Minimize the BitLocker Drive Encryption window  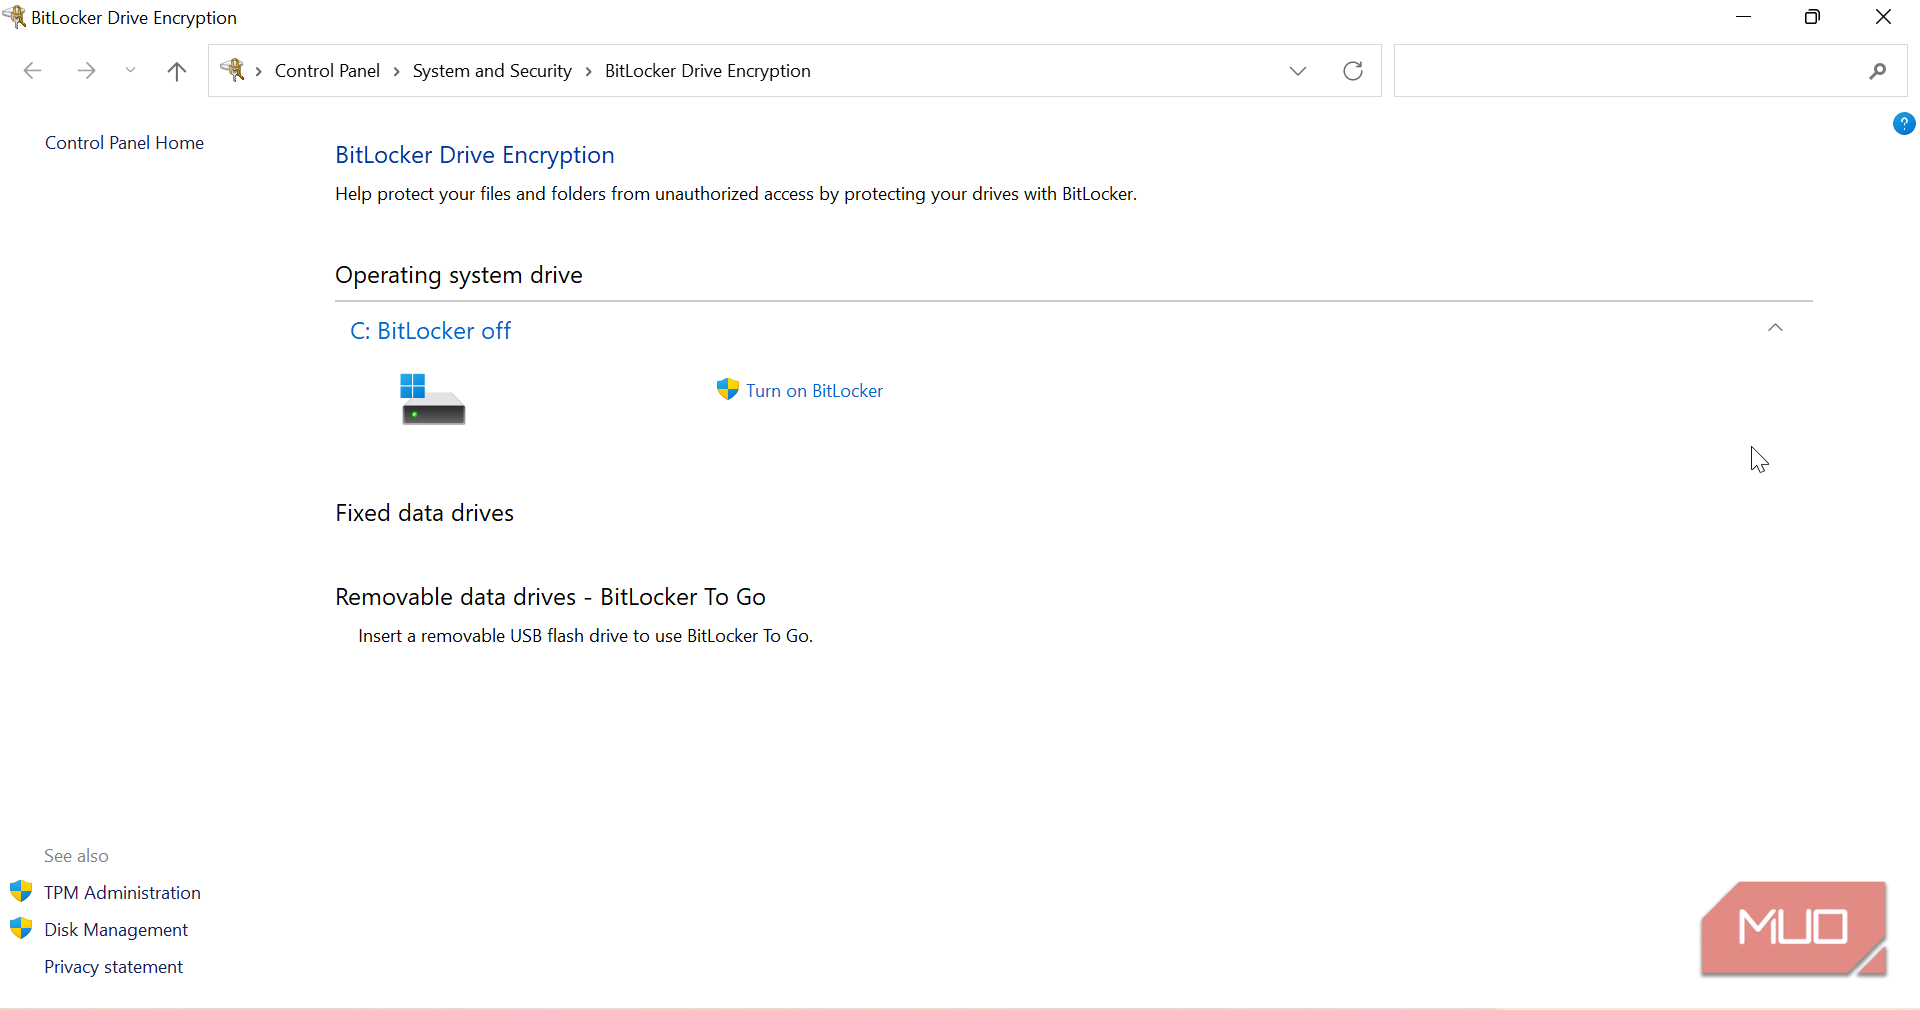click(x=1744, y=17)
